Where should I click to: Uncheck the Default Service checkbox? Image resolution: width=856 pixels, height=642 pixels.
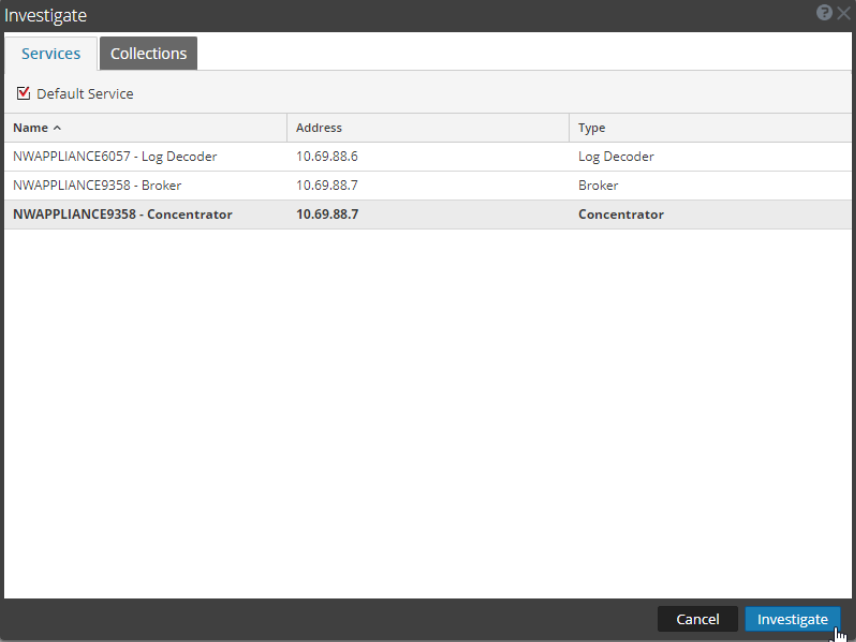23,92
